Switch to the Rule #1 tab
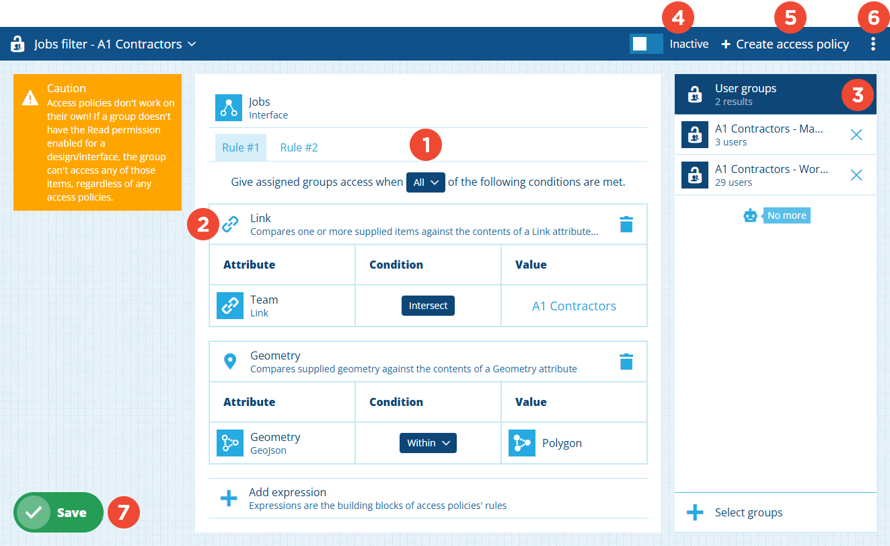The image size is (890, 546). pyautogui.click(x=241, y=148)
